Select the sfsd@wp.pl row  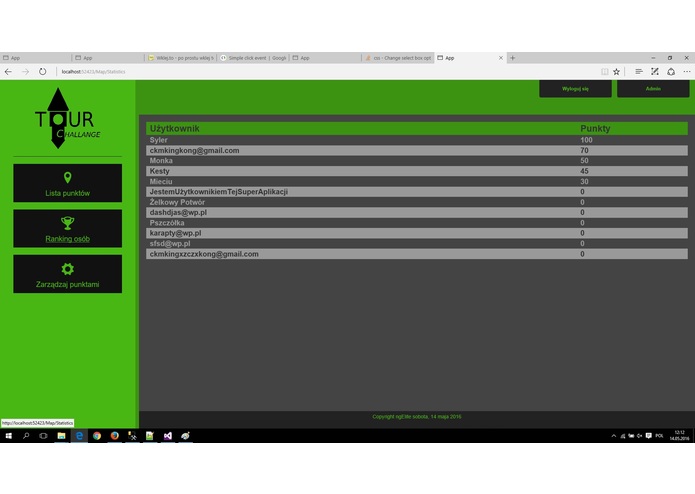(417, 244)
